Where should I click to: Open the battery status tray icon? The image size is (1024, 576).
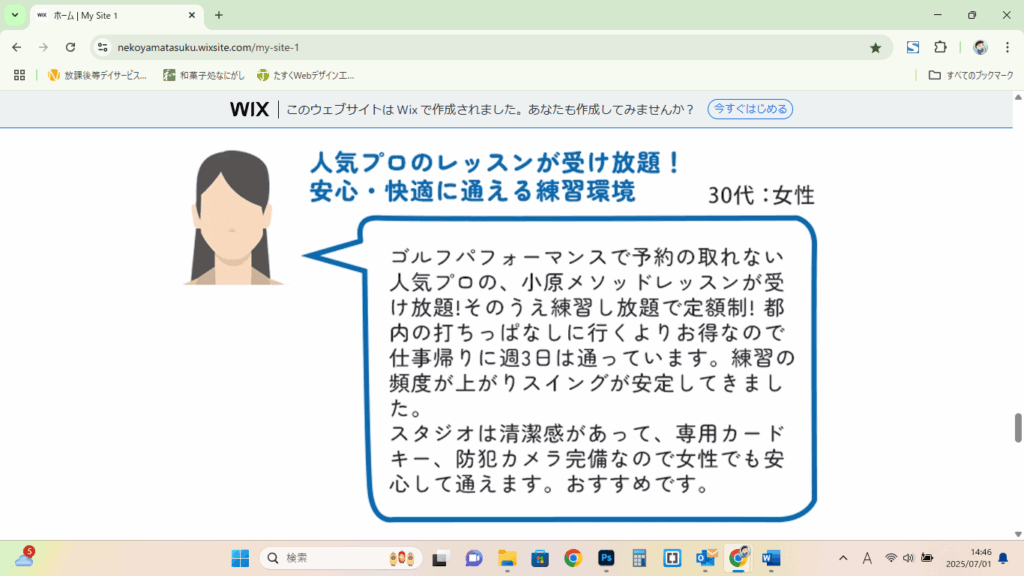pos(927,558)
